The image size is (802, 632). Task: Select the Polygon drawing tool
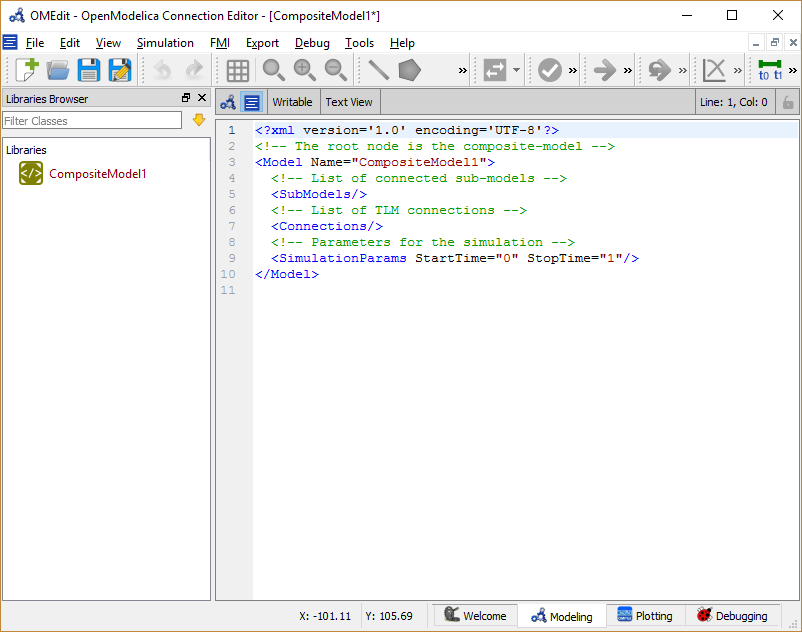coord(410,70)
